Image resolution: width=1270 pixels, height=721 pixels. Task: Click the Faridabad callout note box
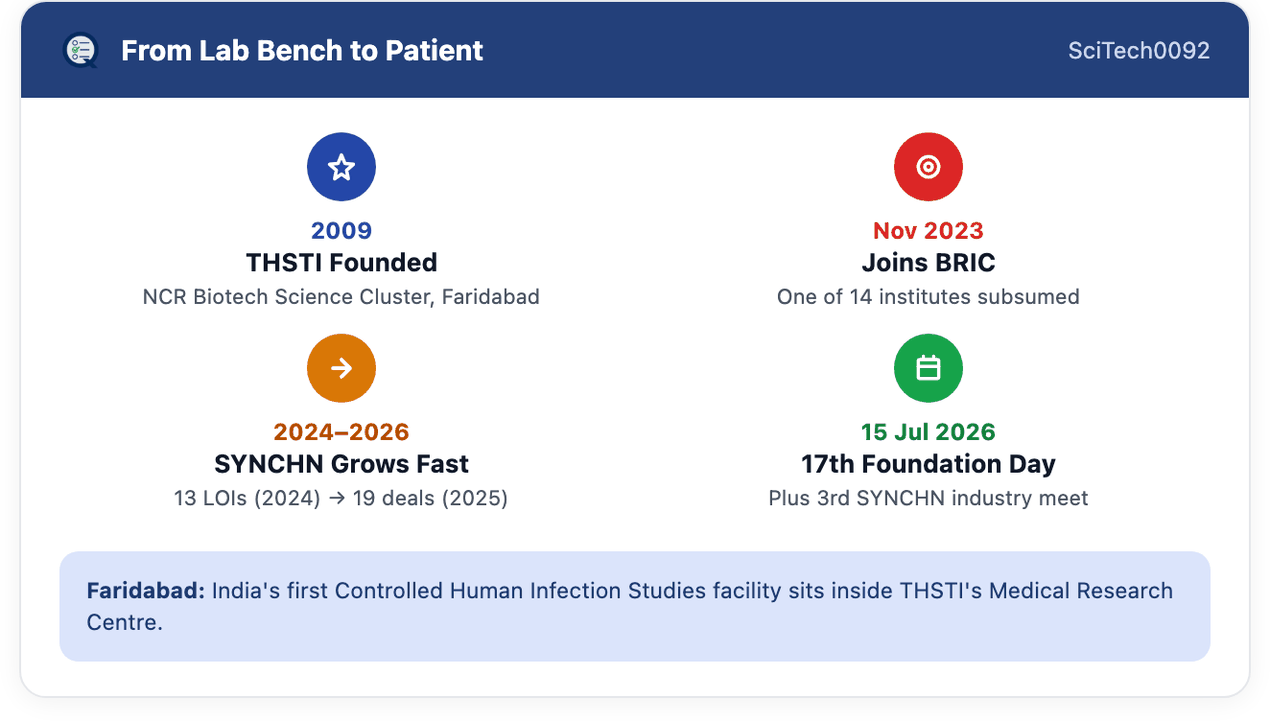[635, 606]
